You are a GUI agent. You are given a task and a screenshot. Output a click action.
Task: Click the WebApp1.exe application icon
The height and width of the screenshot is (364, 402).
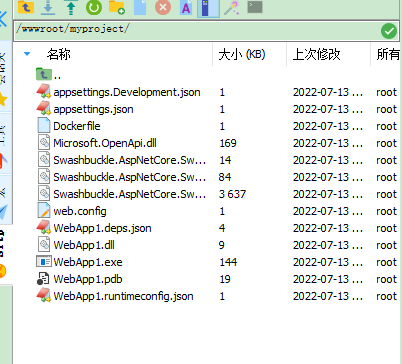(x=44, y=262)
